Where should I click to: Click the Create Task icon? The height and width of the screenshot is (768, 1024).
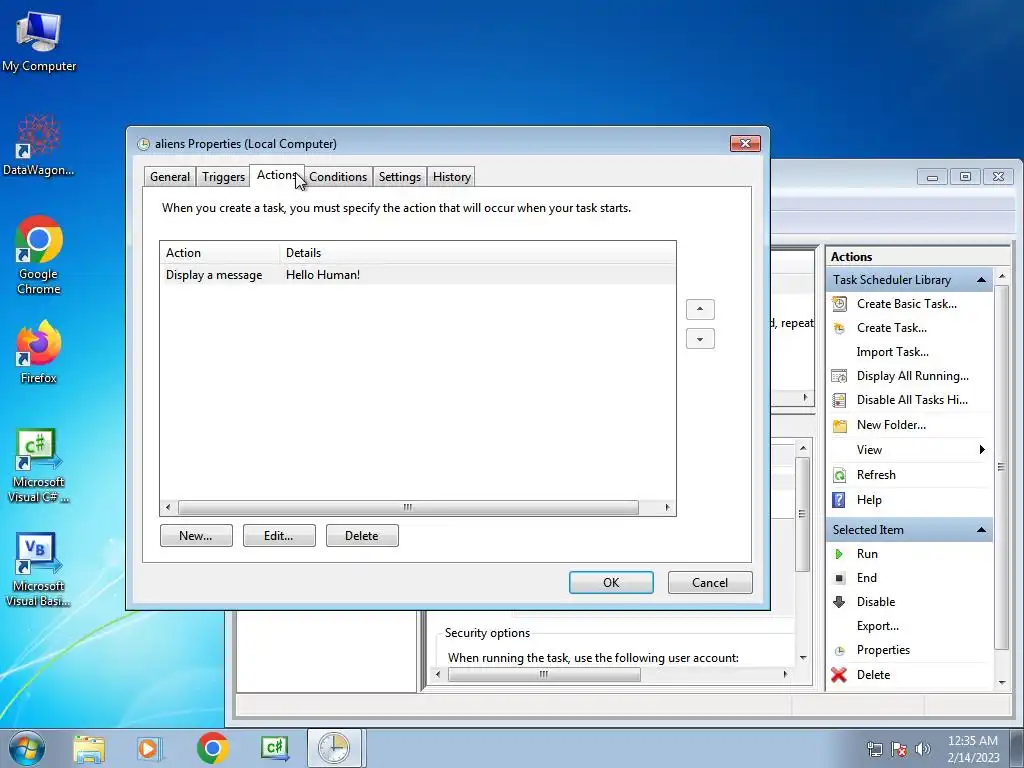click(839, 328)
